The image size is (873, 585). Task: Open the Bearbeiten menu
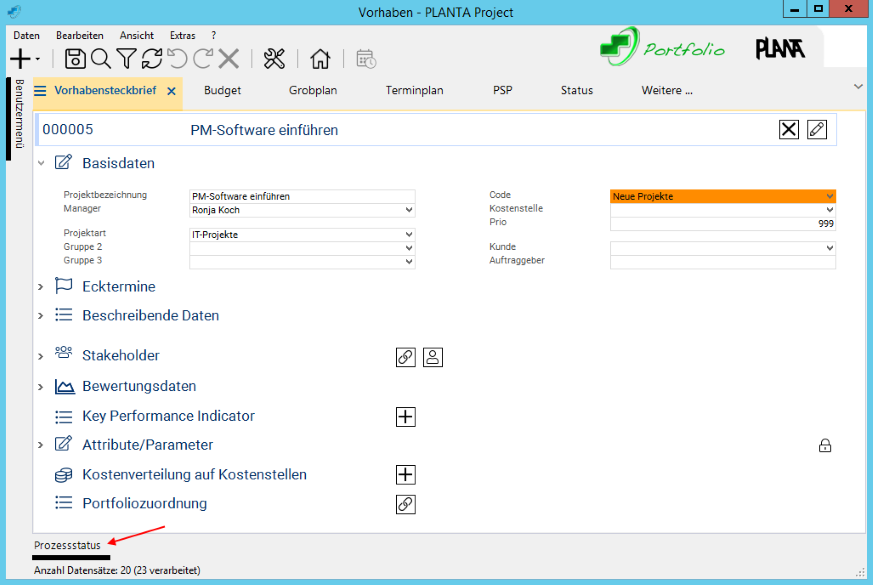(x=80, y=35)
